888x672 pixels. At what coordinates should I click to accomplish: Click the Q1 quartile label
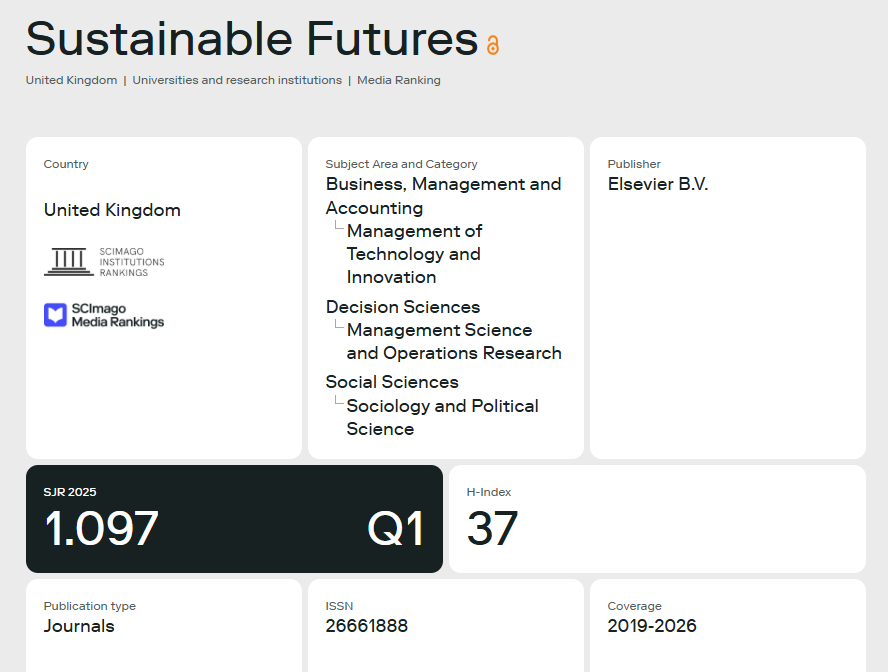[x=395, y=529]
